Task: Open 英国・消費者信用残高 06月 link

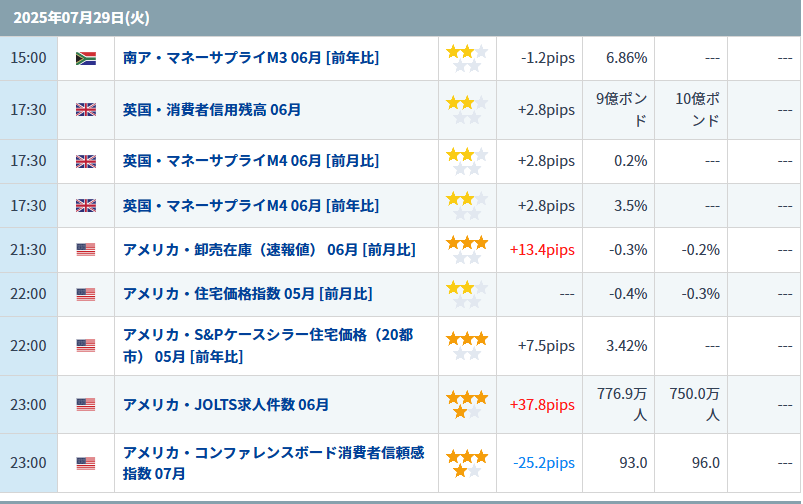Action: pos(212,110)
